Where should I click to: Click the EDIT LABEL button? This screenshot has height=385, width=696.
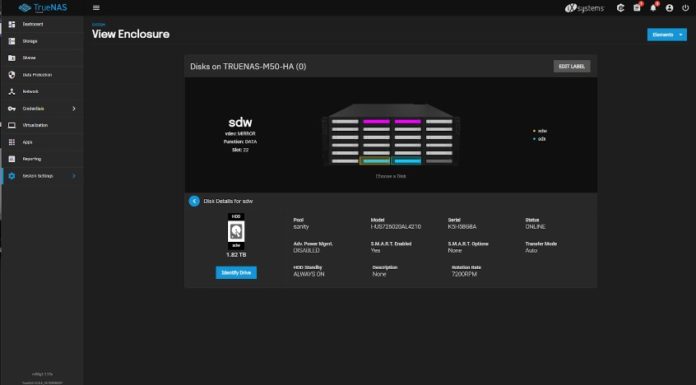click(x=572, y=66)
